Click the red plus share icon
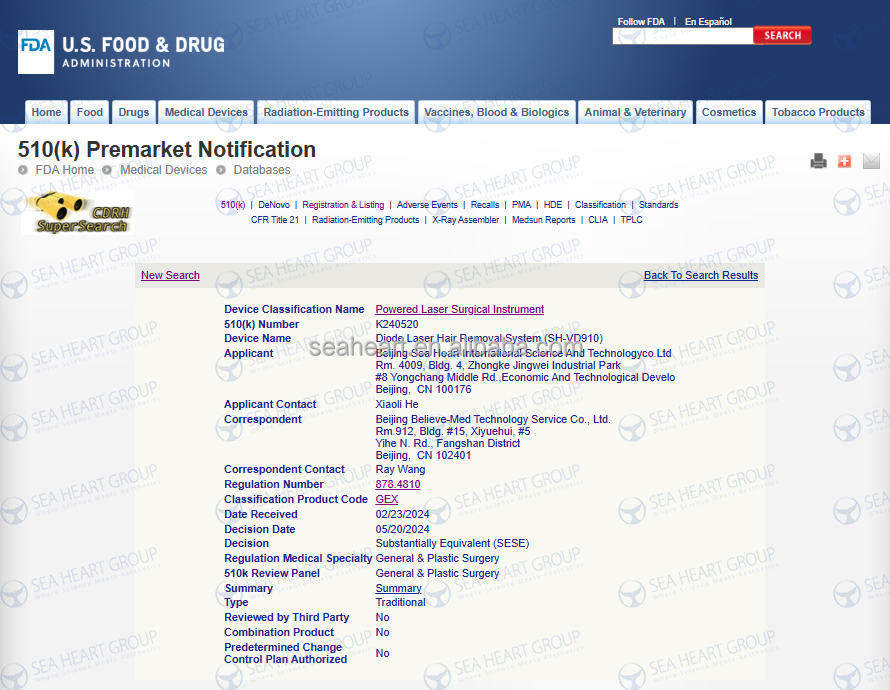This screenshot has width=890, height=690. click(844, 161)
